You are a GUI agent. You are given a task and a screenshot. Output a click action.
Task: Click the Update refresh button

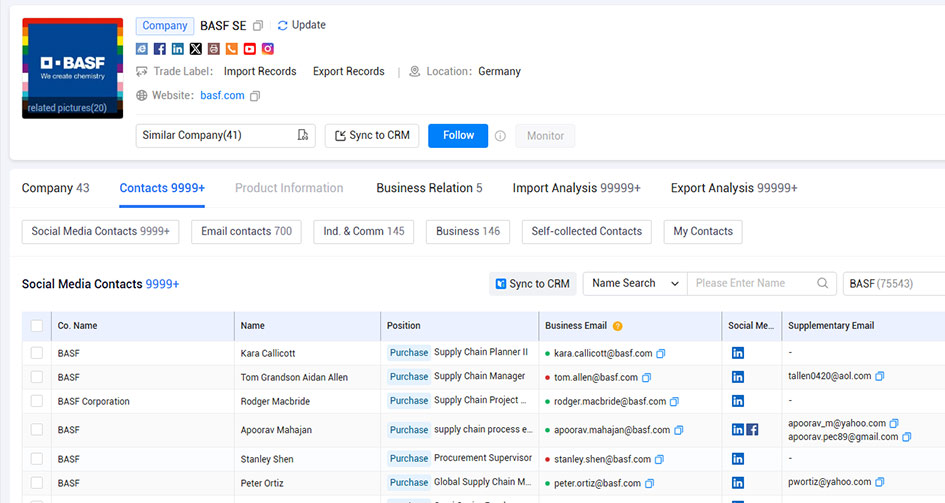pyautogui.click(x=301, y=25)
